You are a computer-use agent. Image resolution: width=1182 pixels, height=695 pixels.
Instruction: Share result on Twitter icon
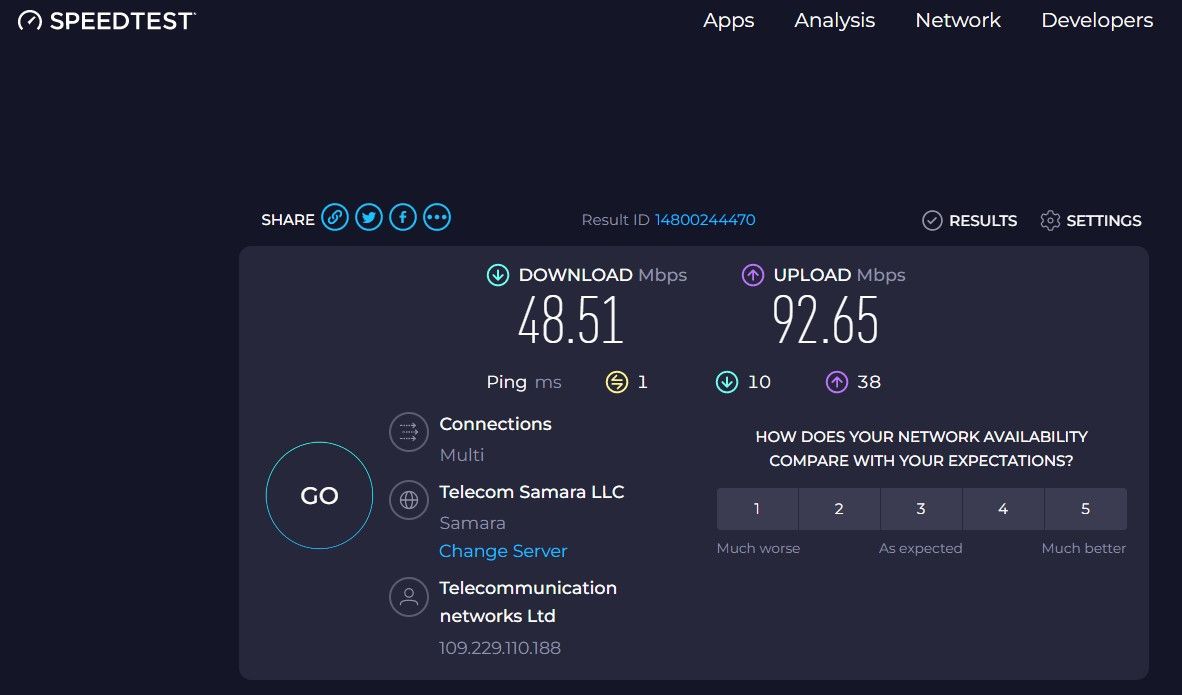(369, 218)
